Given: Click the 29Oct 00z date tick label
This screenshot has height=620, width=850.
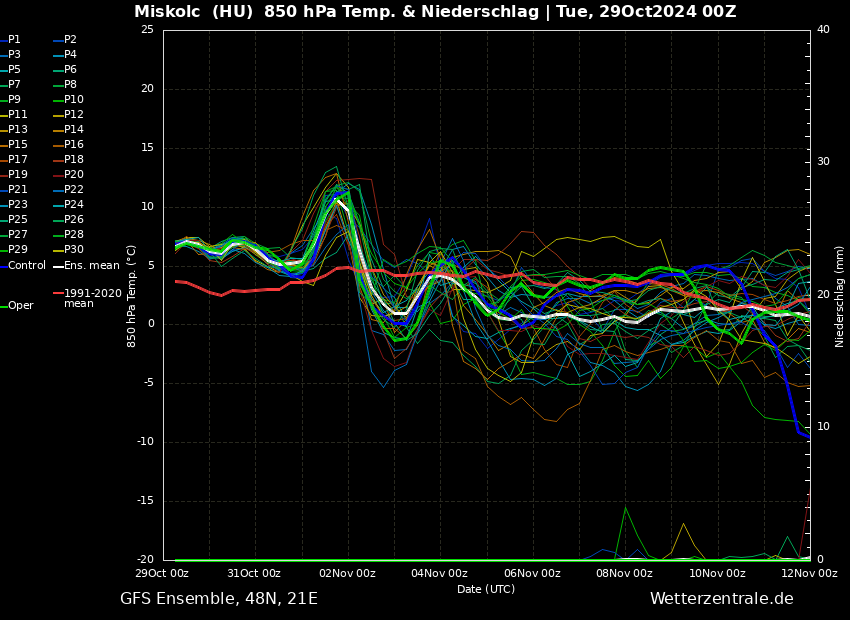Looking at the screenshot, I should point(163,573).
